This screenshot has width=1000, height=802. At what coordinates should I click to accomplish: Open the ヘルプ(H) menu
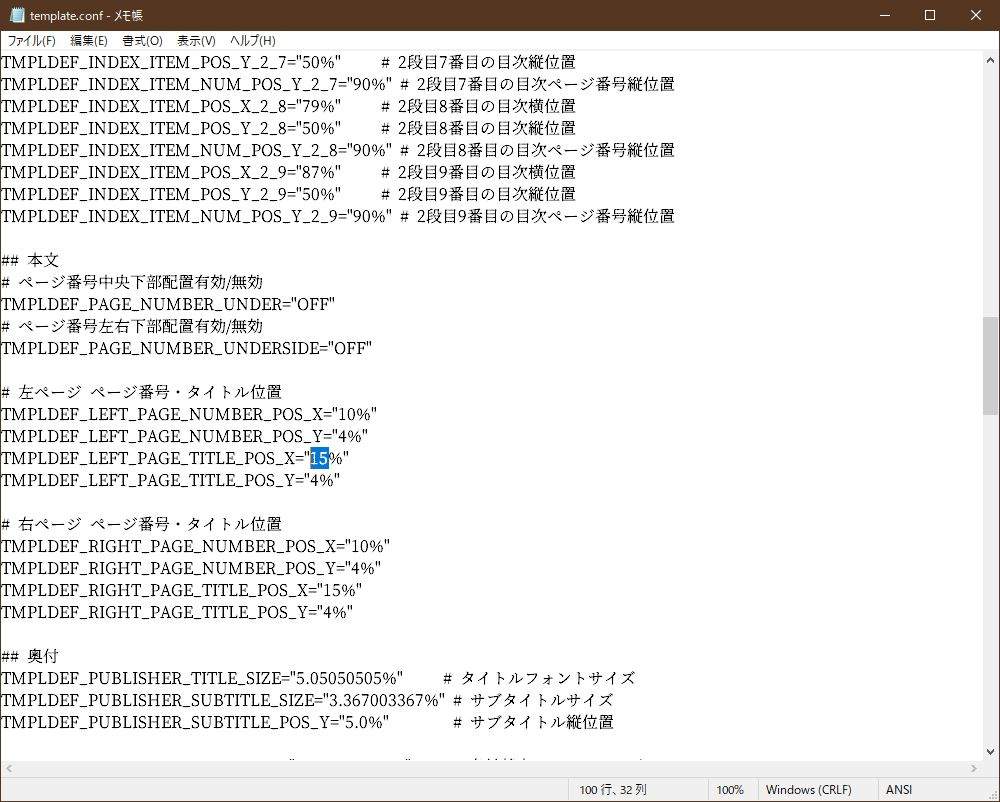pyautogui.click(x=253, y=41)
